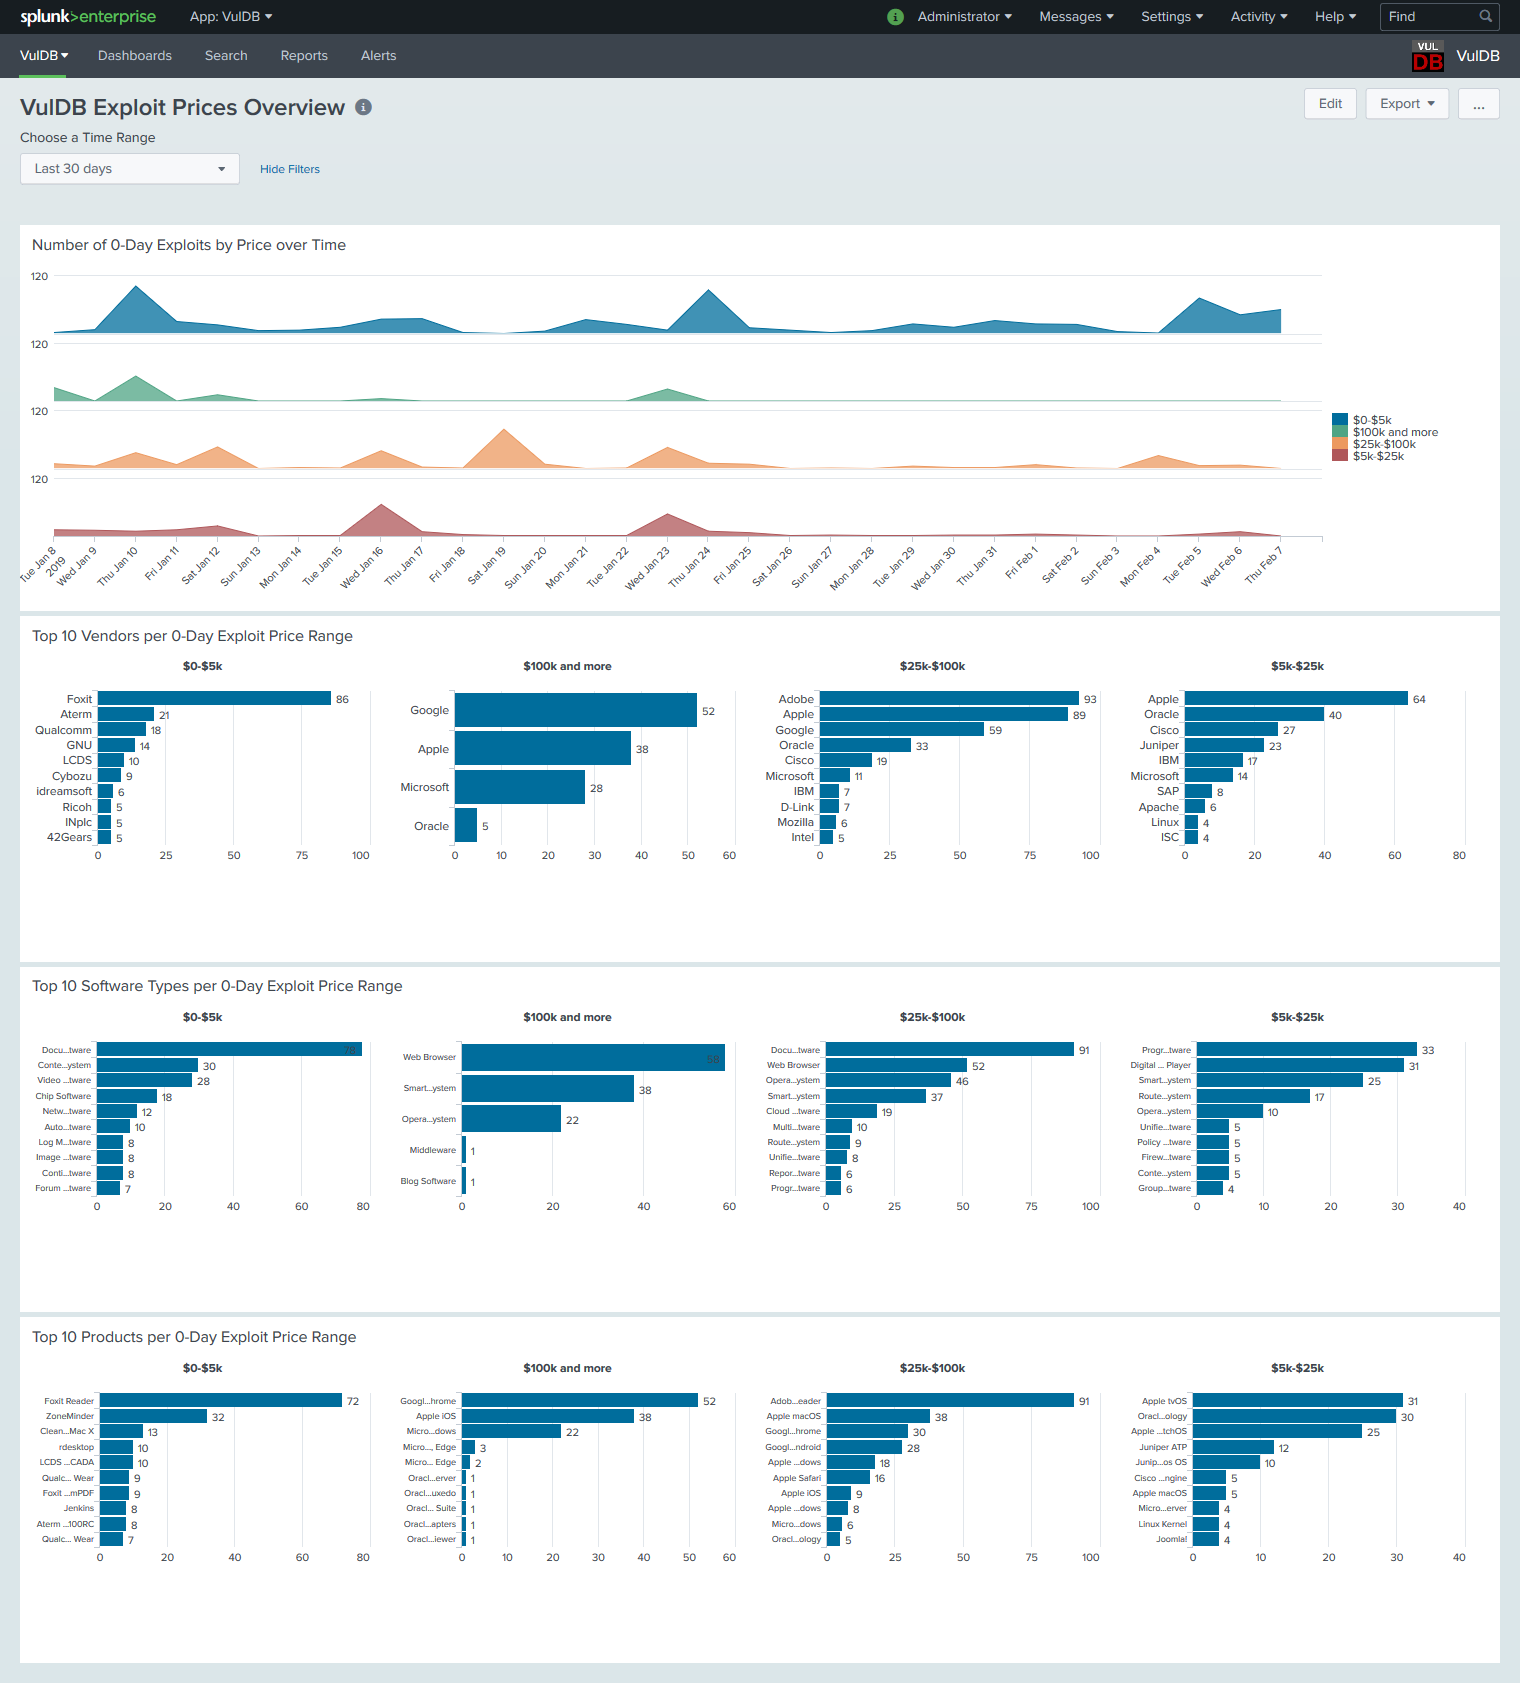Click the 'idreamsoft' vendor label
The image size is (1520, 1683).
[64, 791]
